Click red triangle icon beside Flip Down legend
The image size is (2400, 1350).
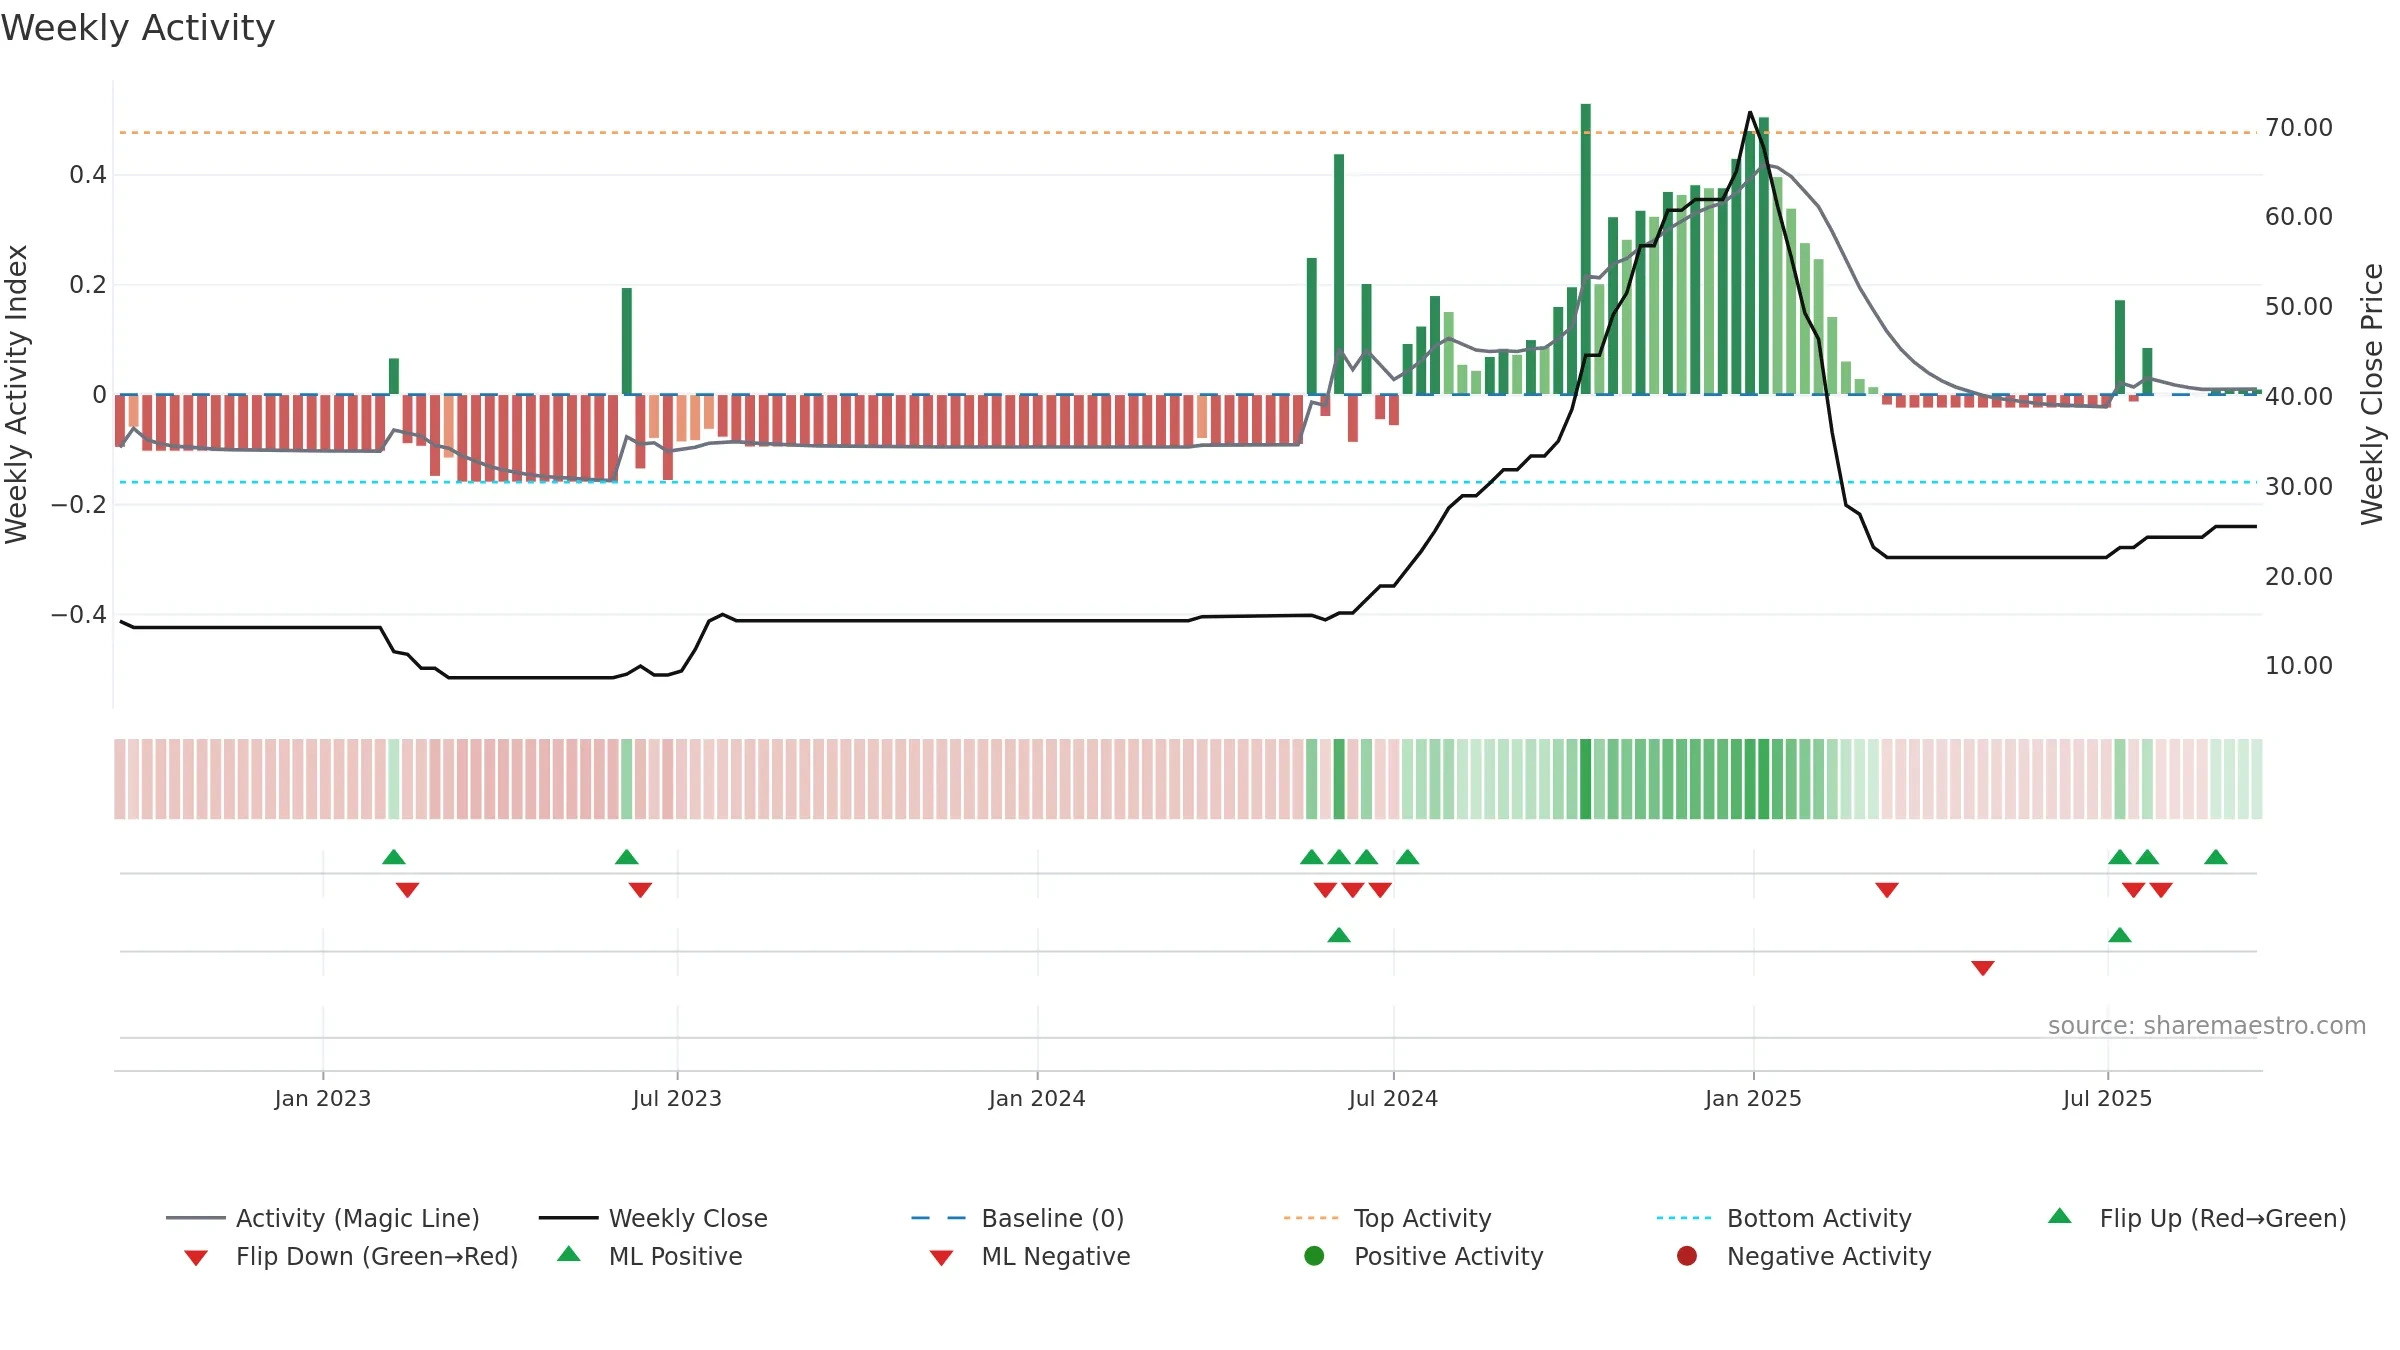click(196, 1258)
